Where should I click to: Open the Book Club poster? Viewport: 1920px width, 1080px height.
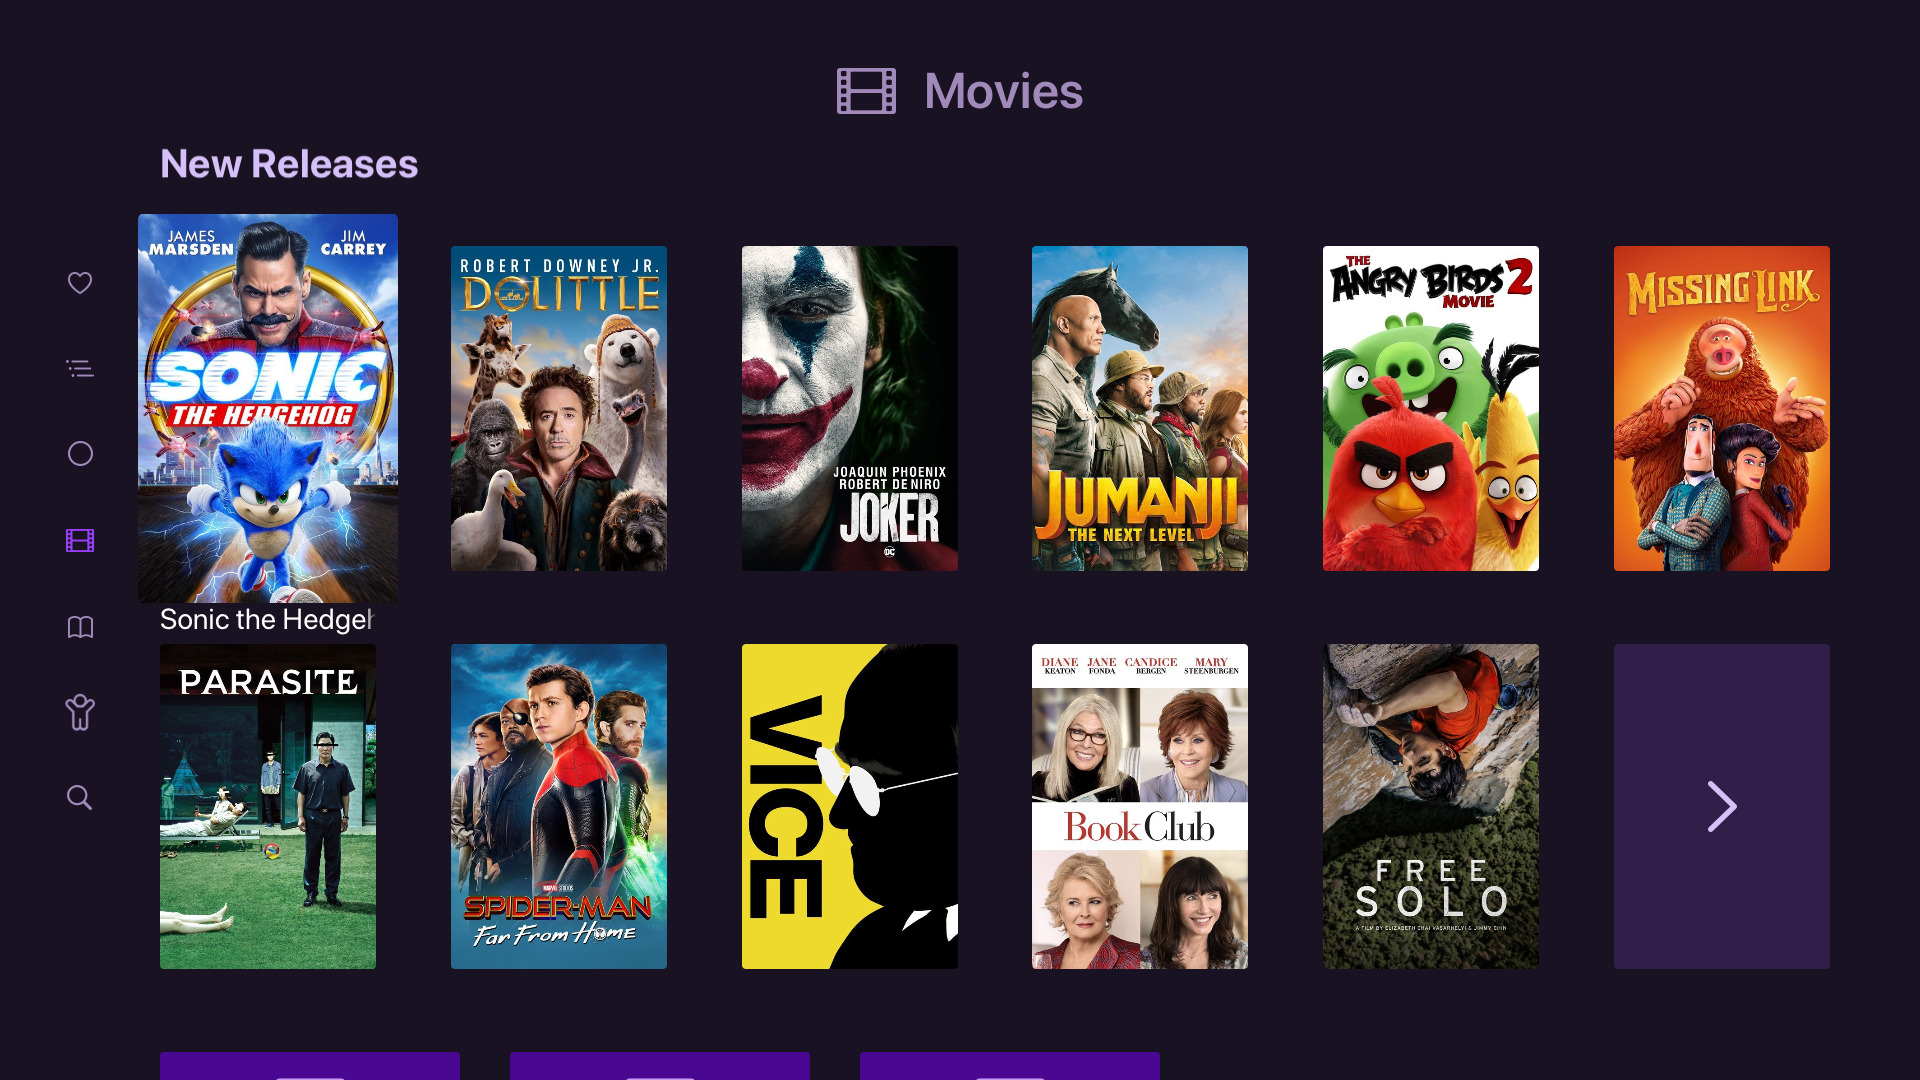(x=1140, y=806)
